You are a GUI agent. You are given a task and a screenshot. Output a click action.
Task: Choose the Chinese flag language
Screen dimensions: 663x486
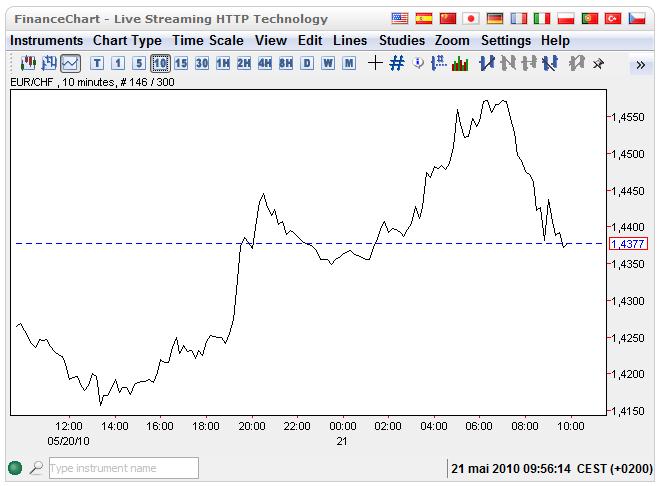pyautogui.click(x=448, y=19)
